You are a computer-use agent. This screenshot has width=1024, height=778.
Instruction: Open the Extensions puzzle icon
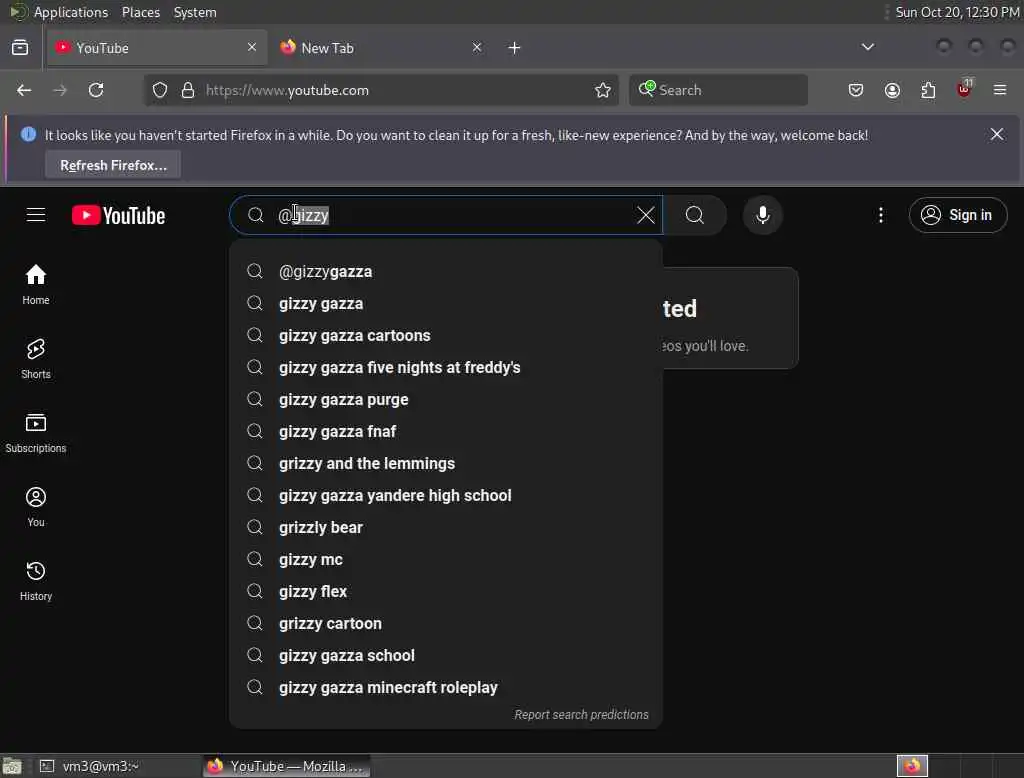tap(928, 90)
